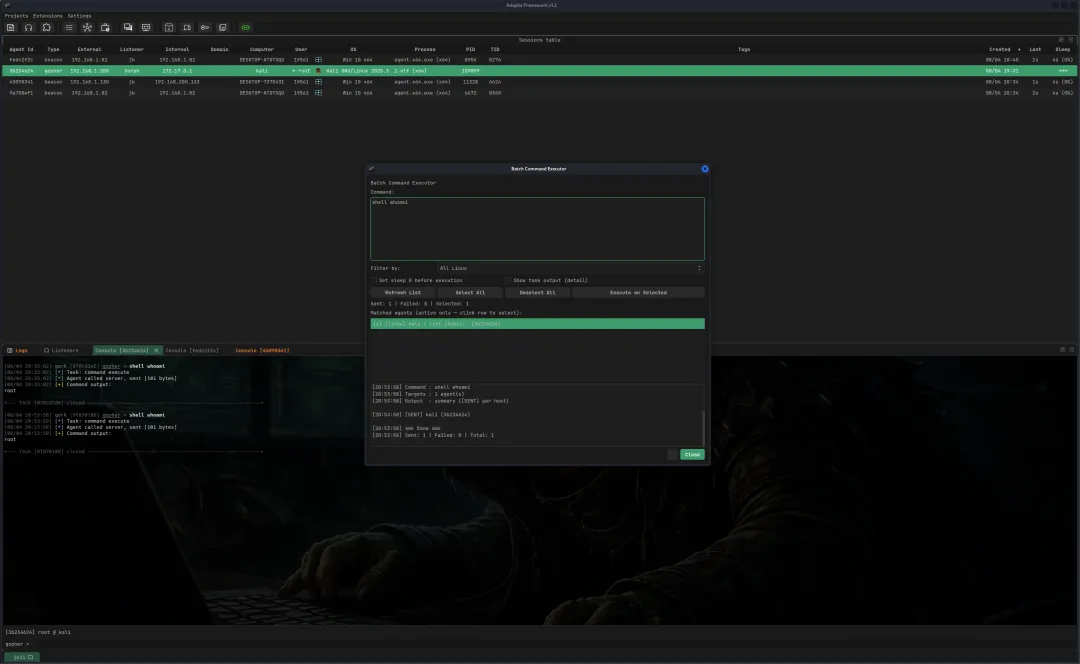Show the sessions table list-lines icon
This screenshot has width=1080, height=664.
pos(69,28)
